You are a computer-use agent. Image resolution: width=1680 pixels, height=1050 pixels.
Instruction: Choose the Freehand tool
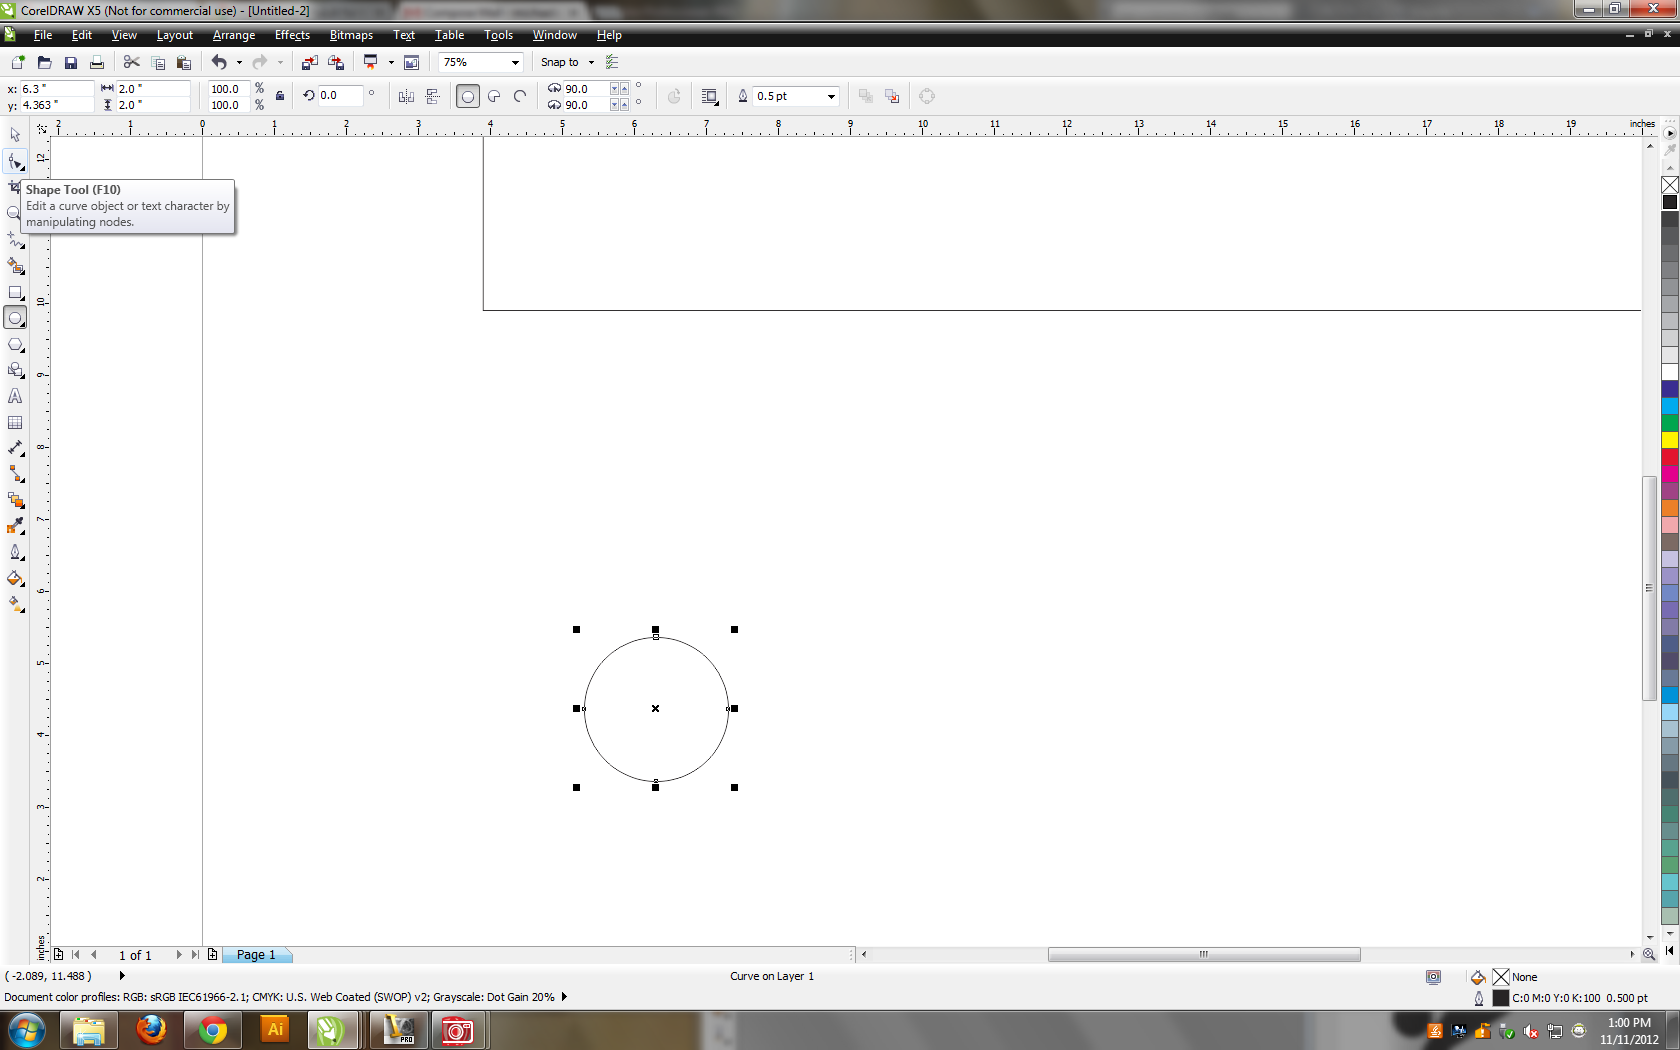tap(15, 240)
